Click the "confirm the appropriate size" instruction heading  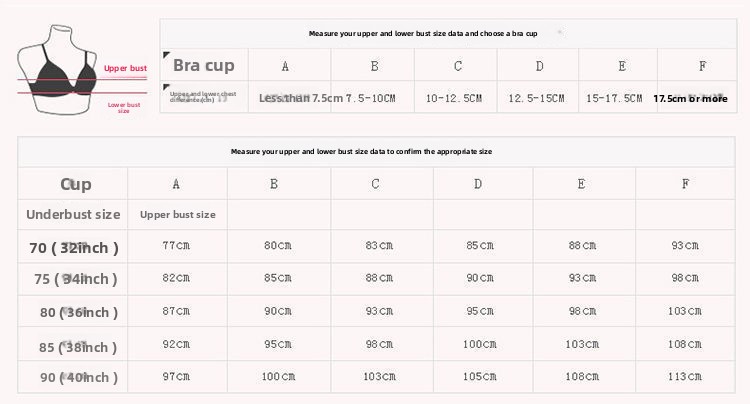[361, 152]
